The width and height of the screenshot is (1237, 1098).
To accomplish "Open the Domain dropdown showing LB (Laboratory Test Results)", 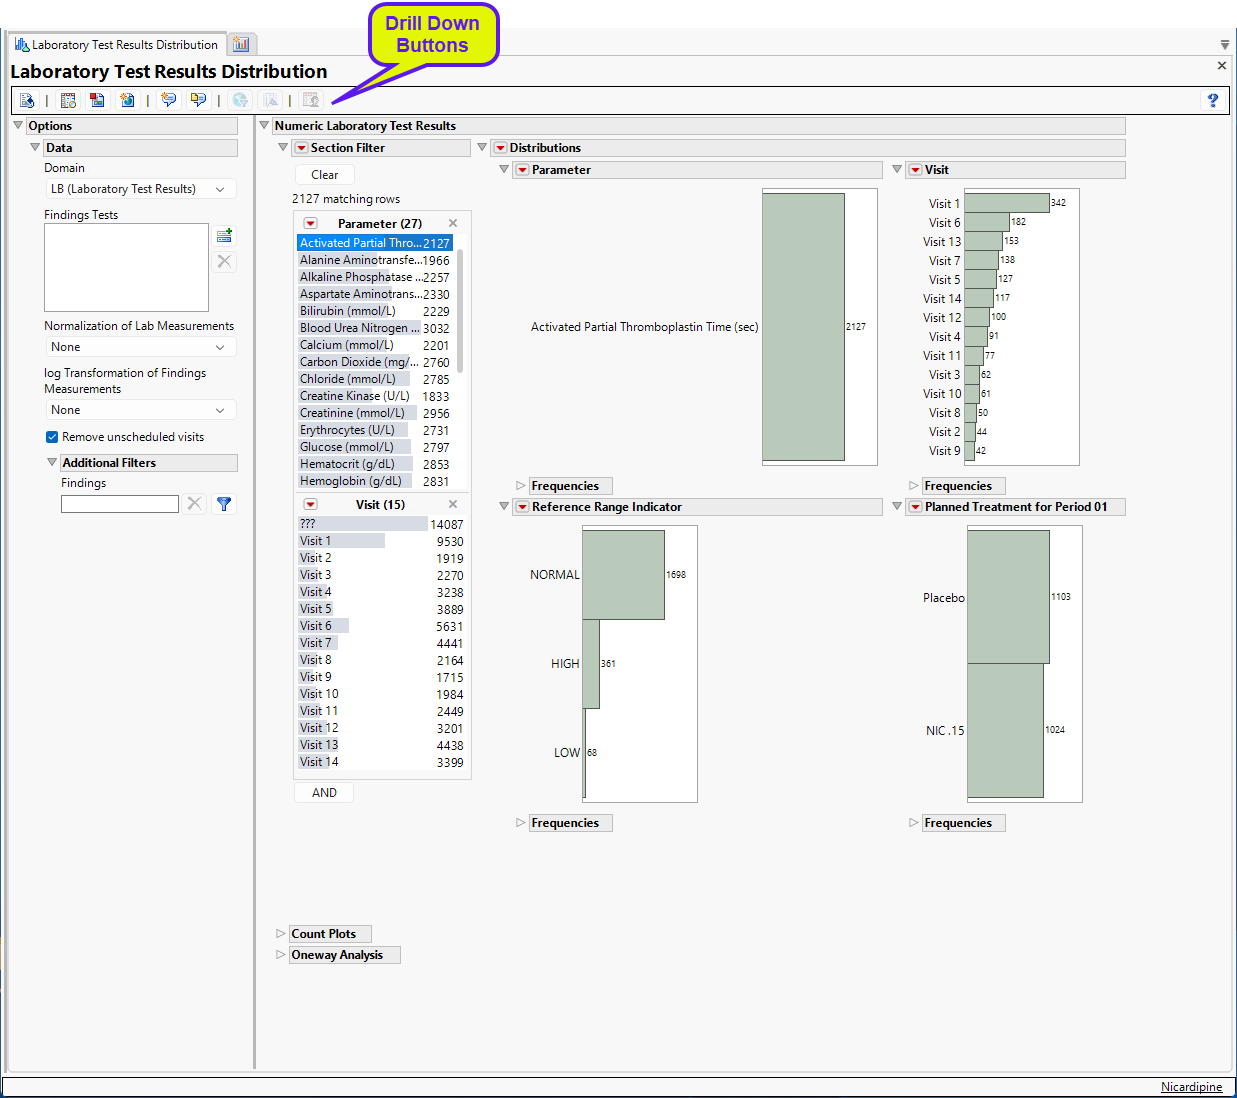I will point(138,189).
